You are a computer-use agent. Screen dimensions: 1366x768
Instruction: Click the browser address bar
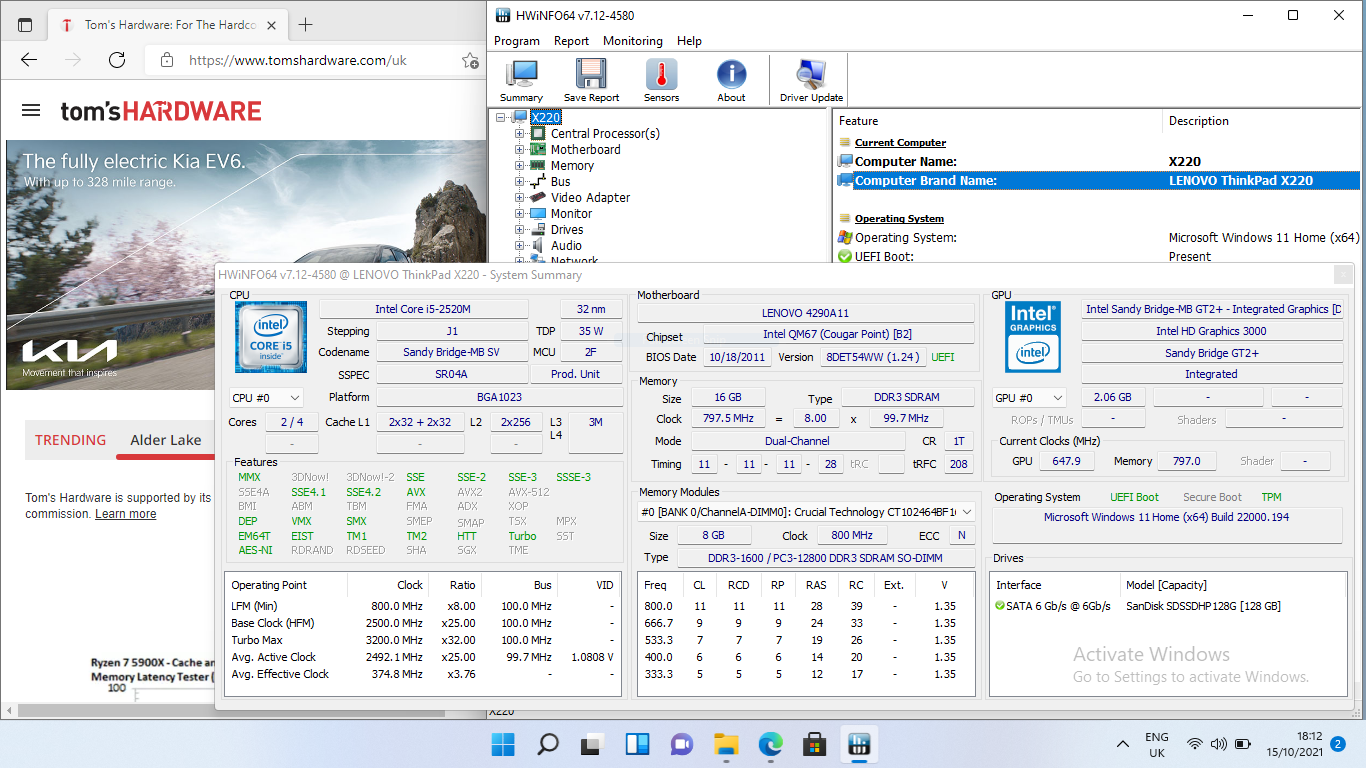pos(300,60)
